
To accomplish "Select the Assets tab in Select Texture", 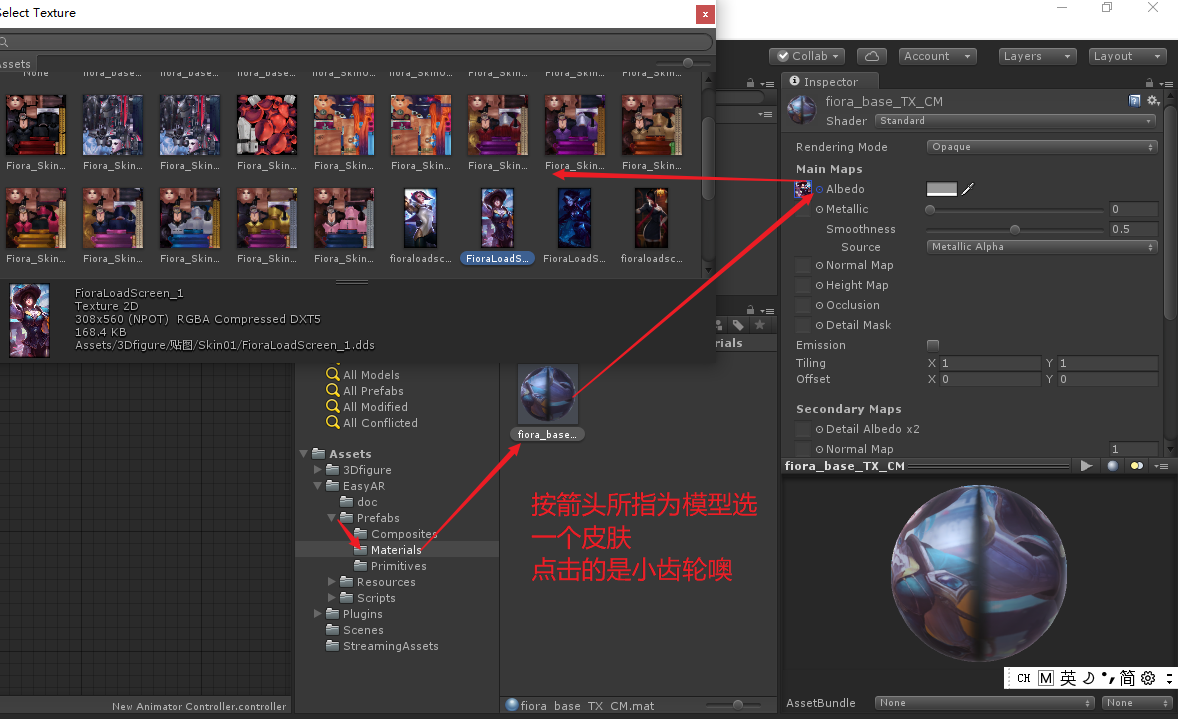I will 16,65.
